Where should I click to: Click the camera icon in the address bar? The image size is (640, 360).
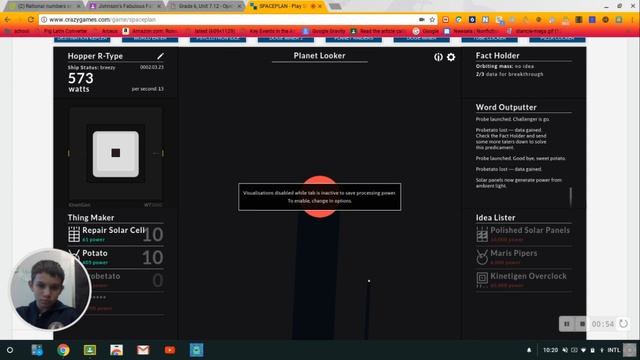422,19
